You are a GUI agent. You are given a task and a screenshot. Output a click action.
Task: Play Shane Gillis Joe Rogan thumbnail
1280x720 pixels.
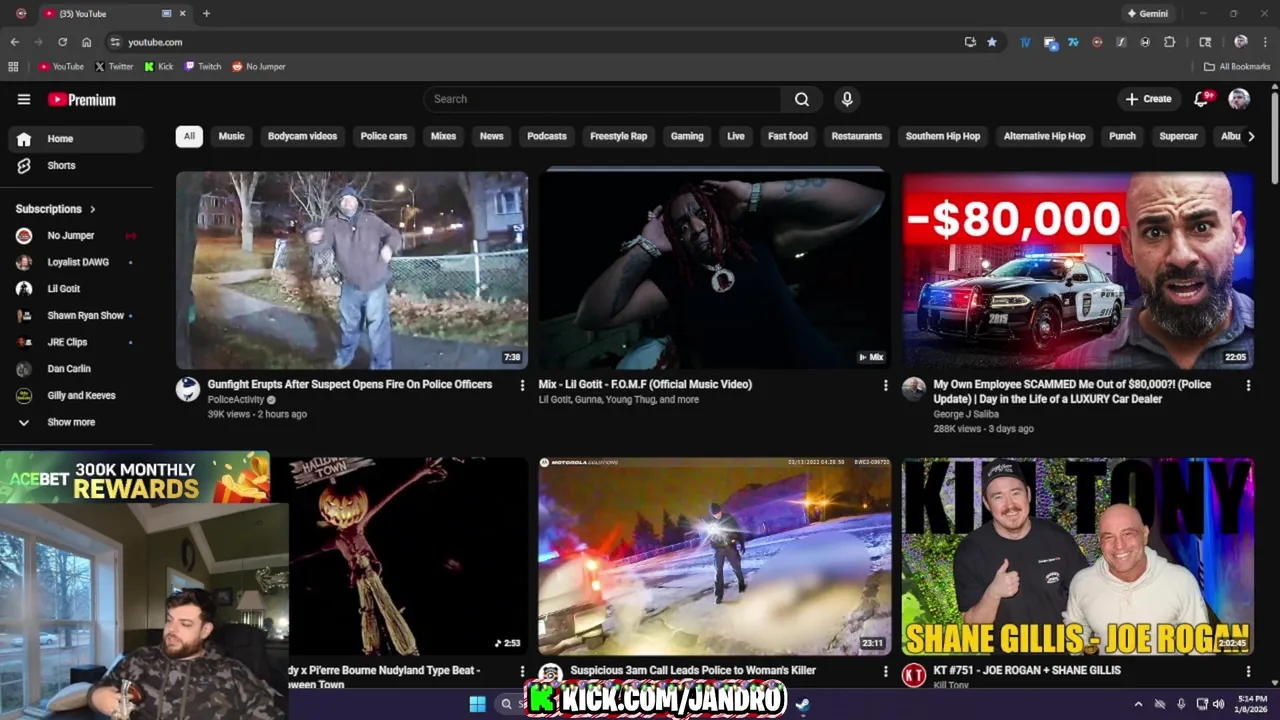[1078, 556]
